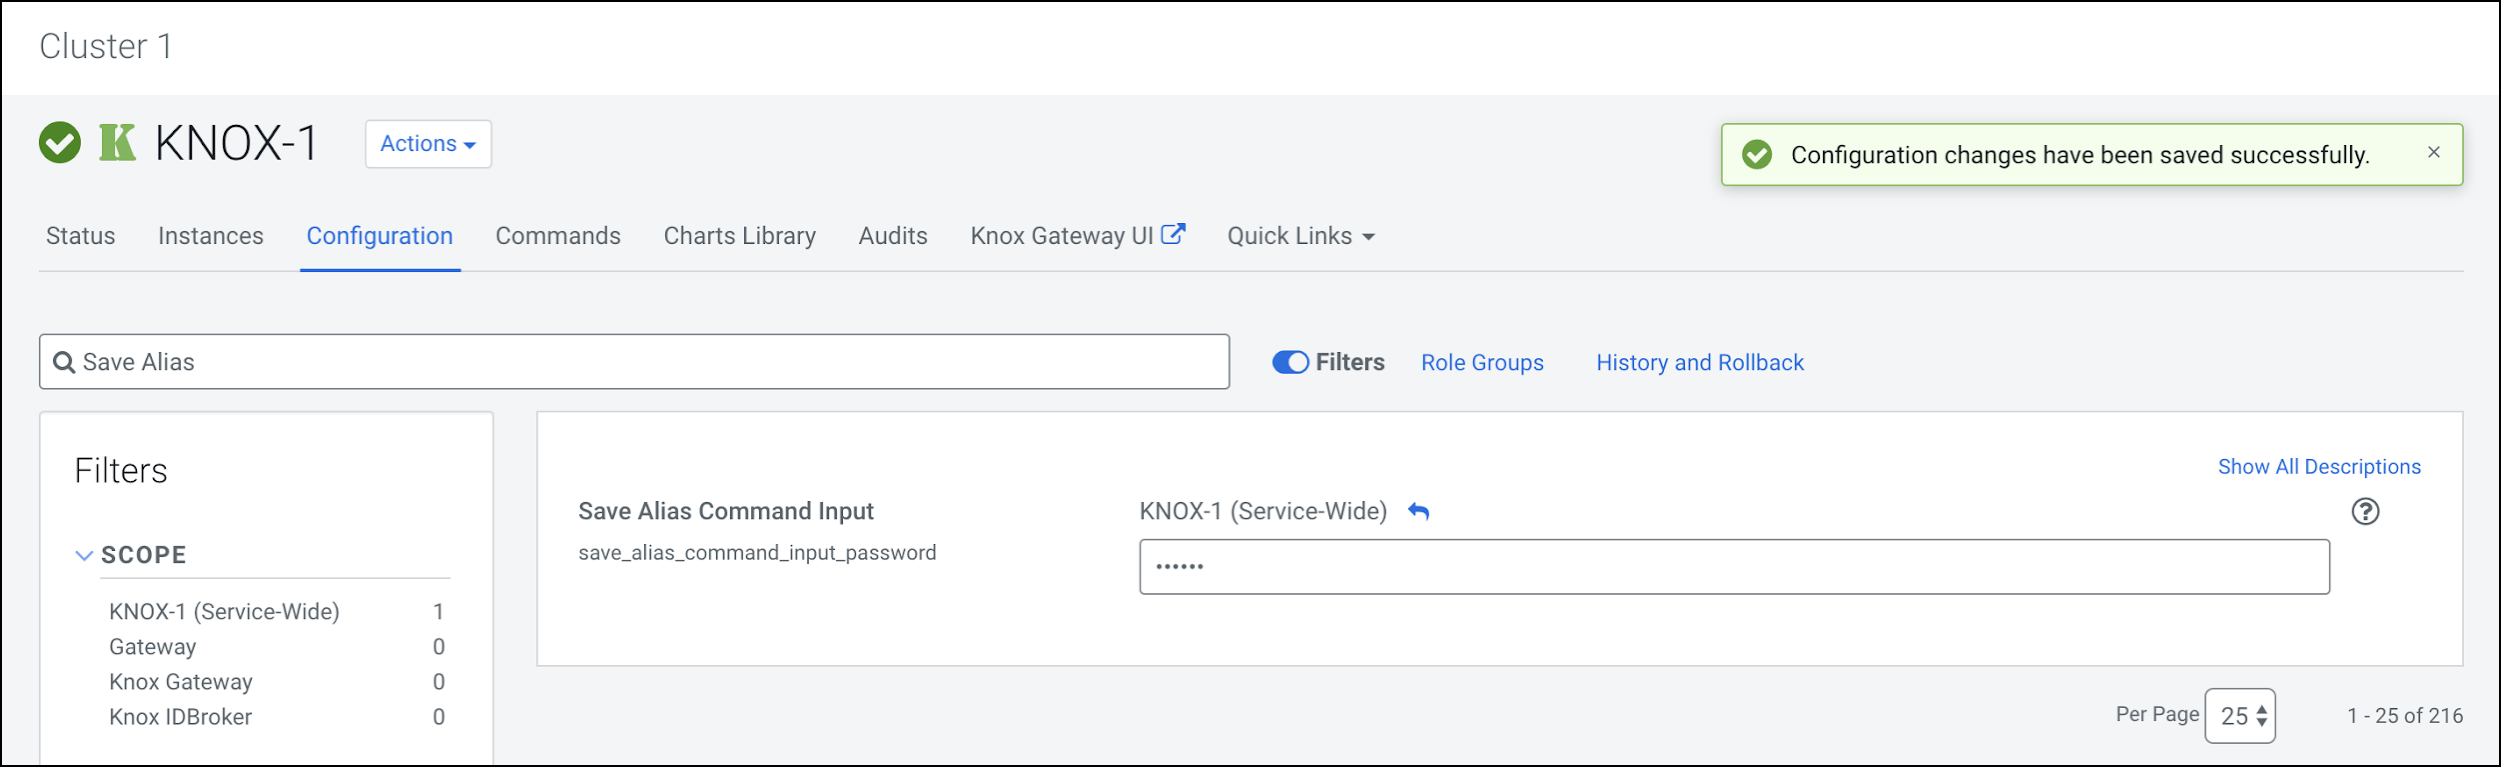
Task: Click the revert-to-default arrow beside KNOX-1 (Service-Wide)
Action: (1418, 512)
